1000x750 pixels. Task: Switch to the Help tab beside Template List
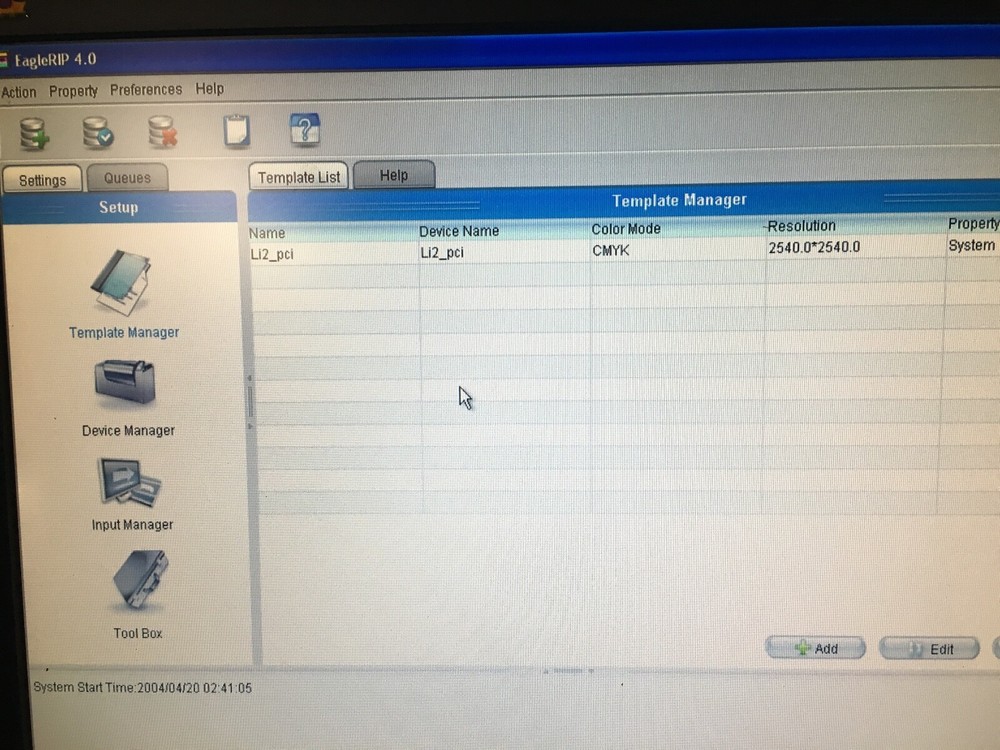pyautogui.click(x=393, y=174)
